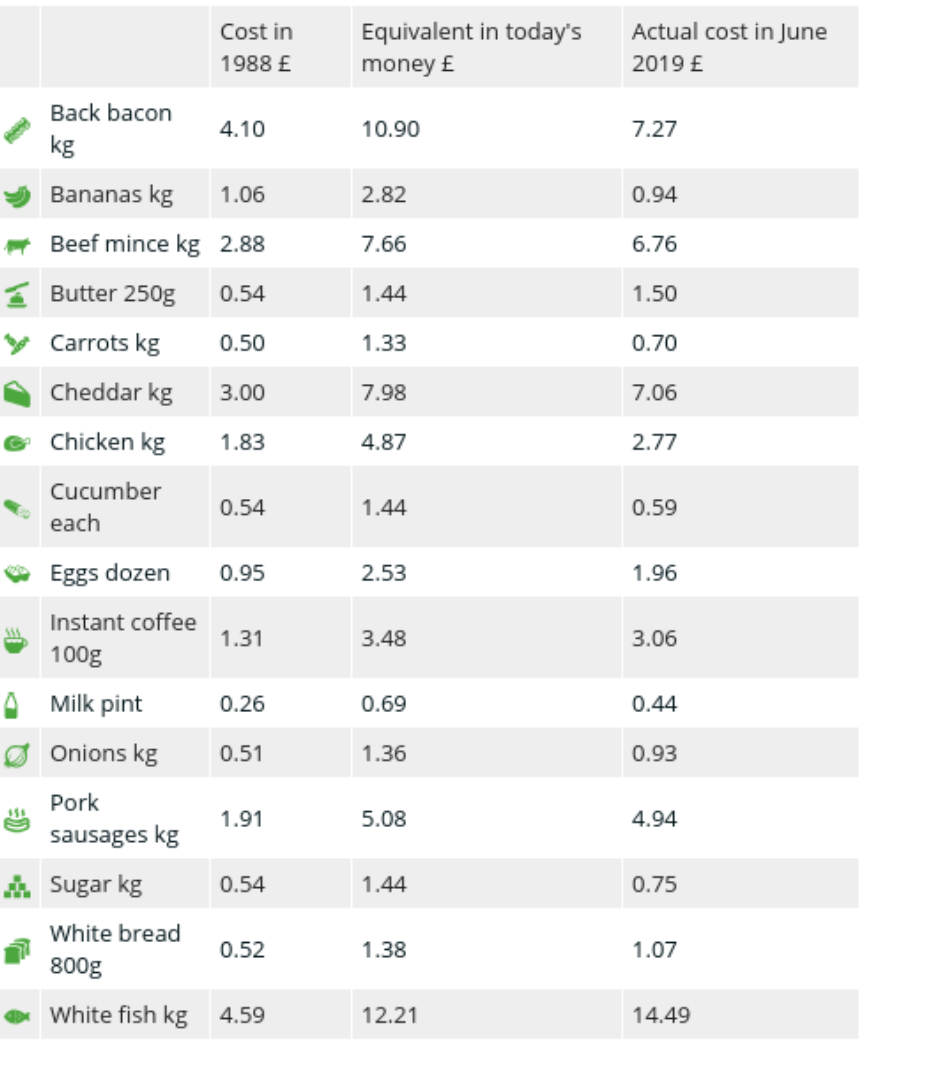Click the 'Cost in 1988 £' column header
This screenshot has height=1085, width=928.
coord(257,48)
